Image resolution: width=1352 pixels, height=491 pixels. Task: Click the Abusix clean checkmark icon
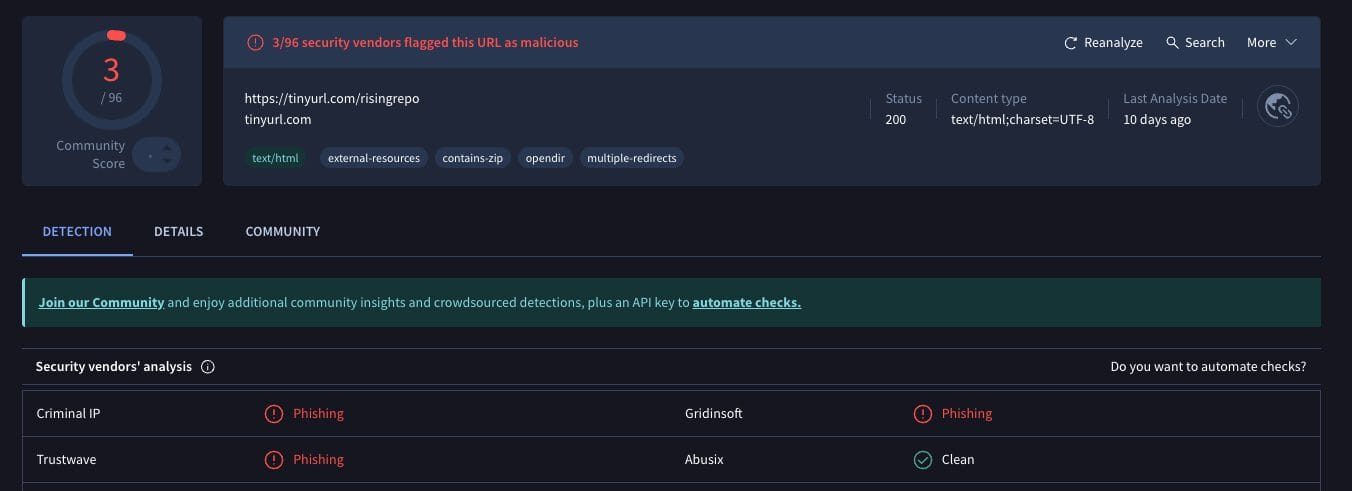[x=922, y=460]
